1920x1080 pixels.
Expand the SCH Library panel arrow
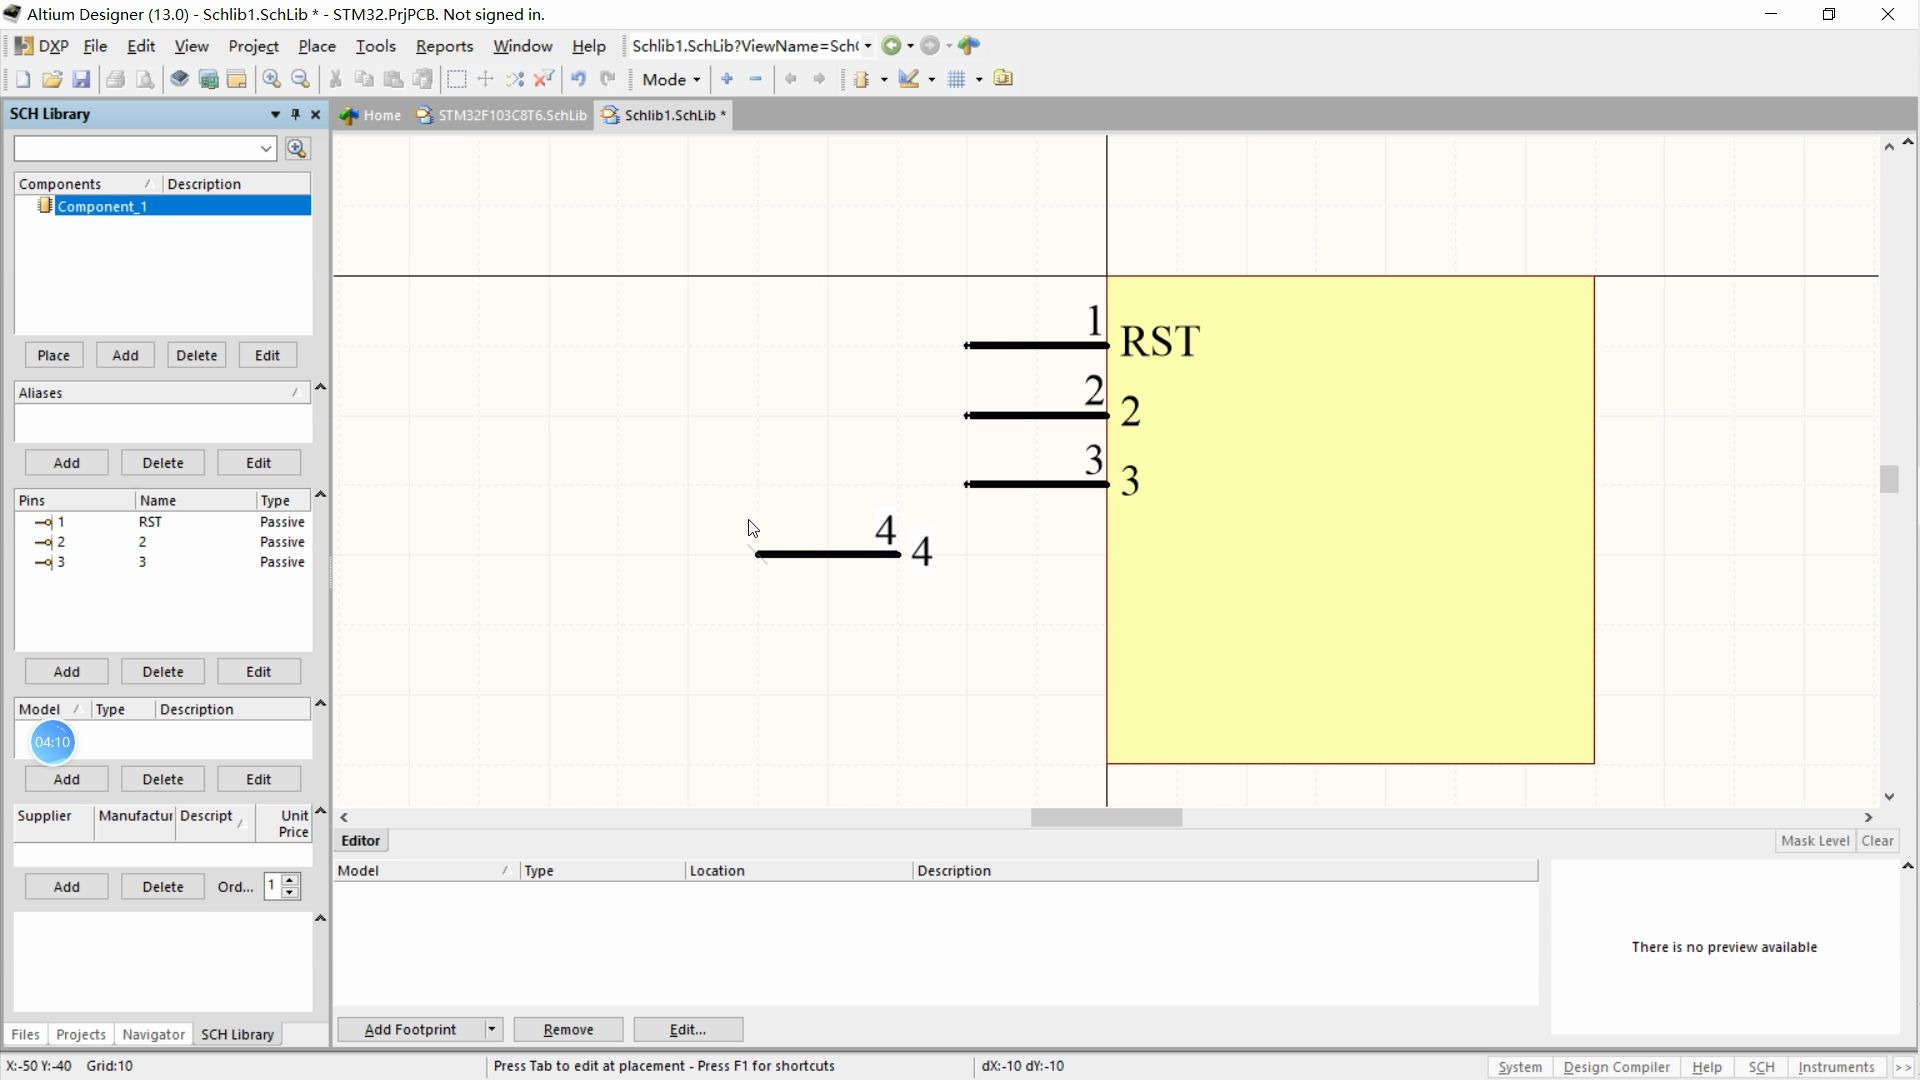(273, 113)
